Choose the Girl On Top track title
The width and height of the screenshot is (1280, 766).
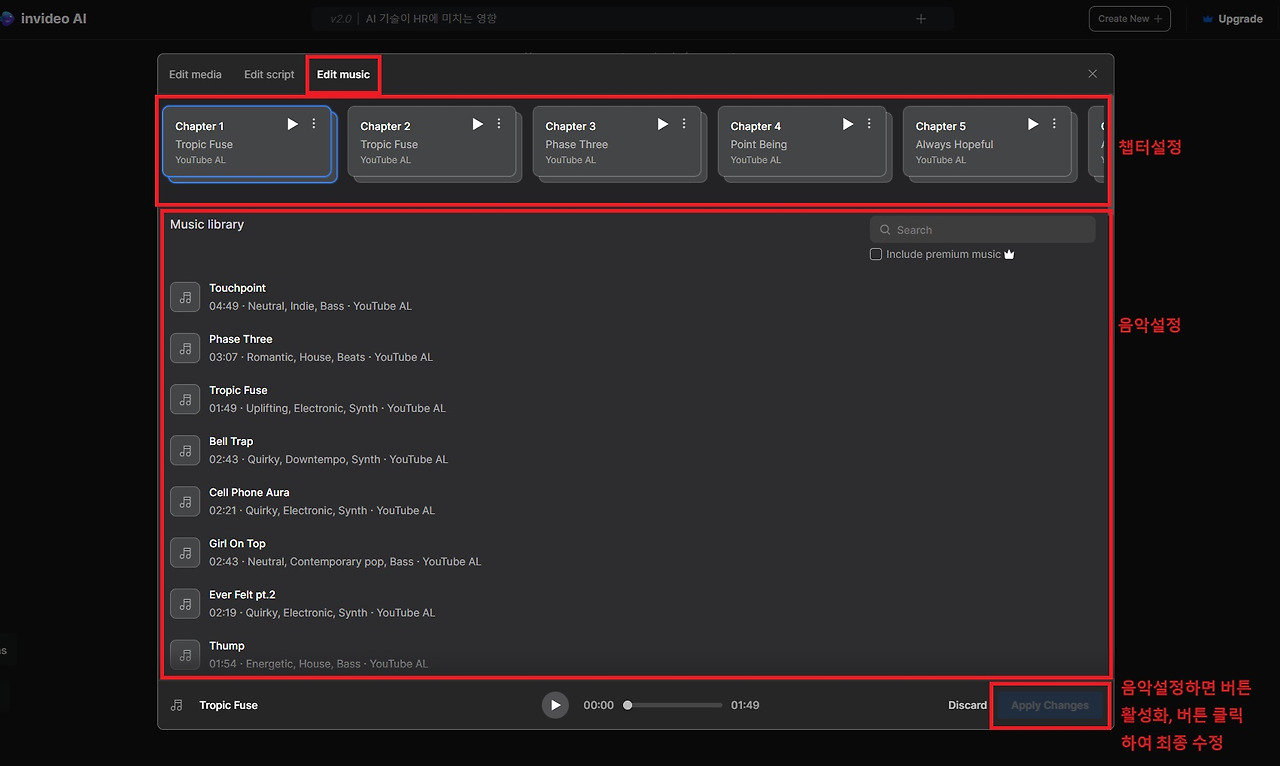pos(237,543)
